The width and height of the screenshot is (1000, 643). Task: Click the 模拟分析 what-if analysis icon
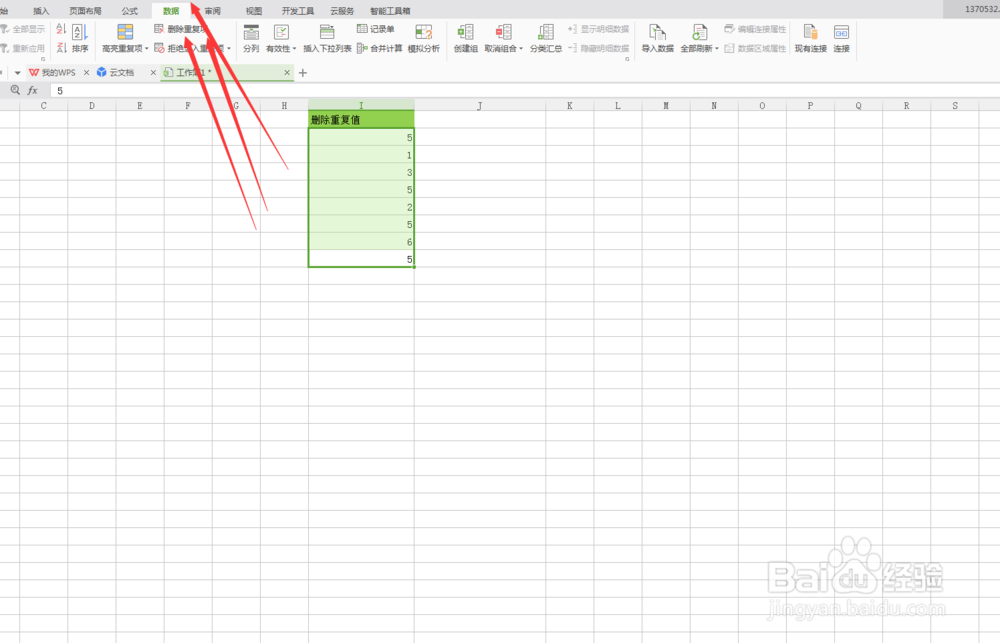[x=423, y=33]
